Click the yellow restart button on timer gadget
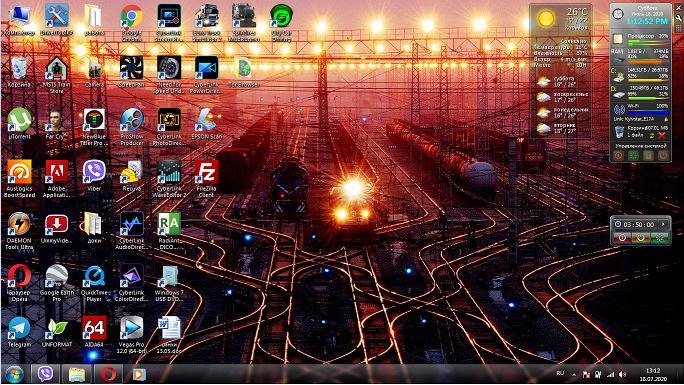 click(640, 238)
